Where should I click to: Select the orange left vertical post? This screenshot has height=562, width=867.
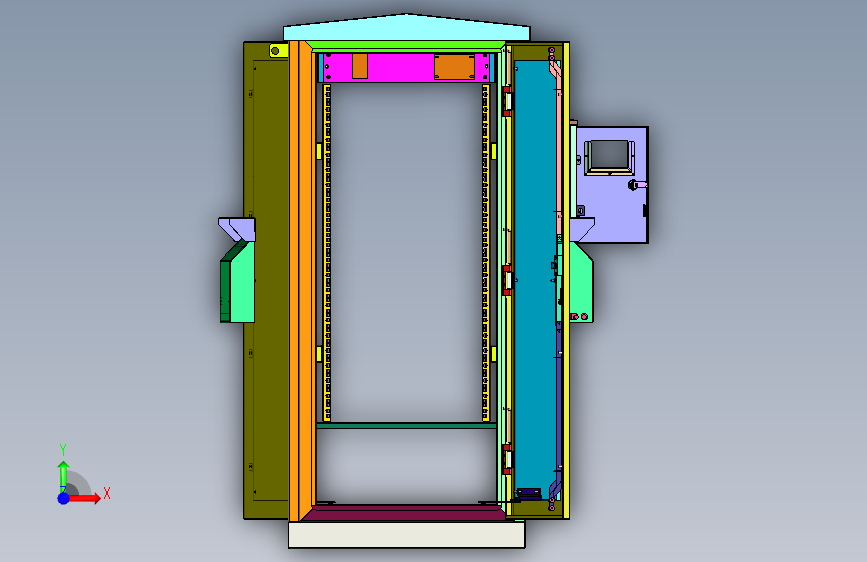[x=303, y=280]
